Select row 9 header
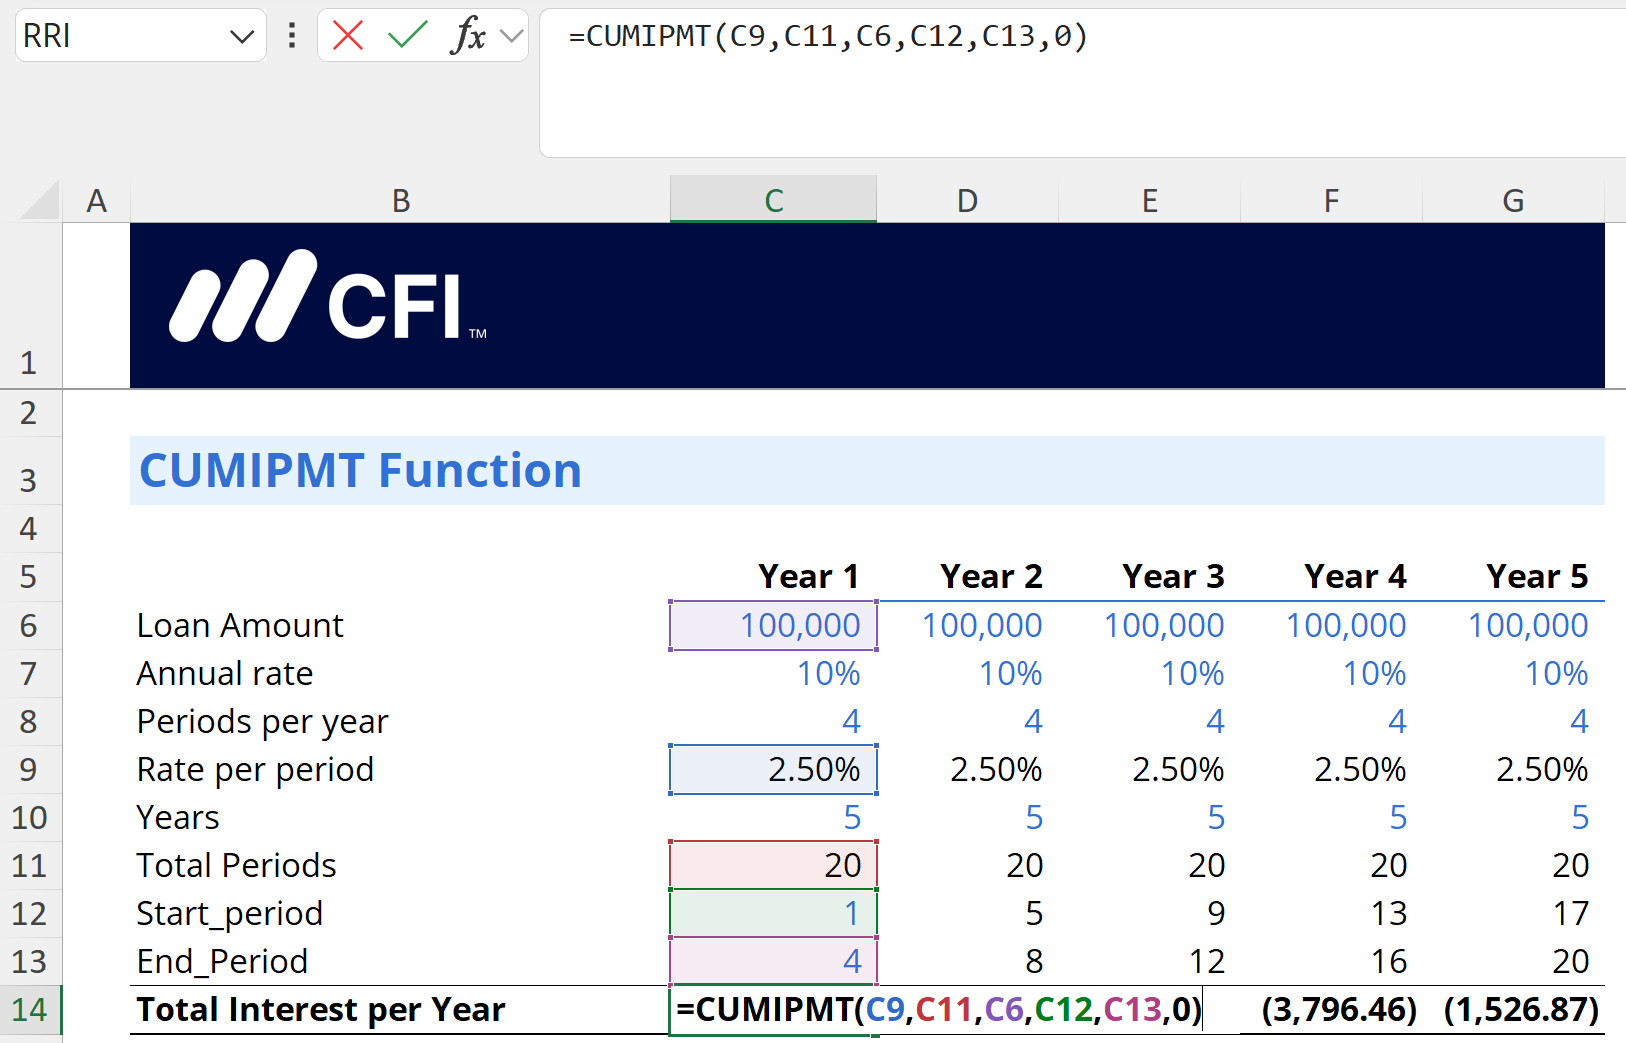 (30, 769)
